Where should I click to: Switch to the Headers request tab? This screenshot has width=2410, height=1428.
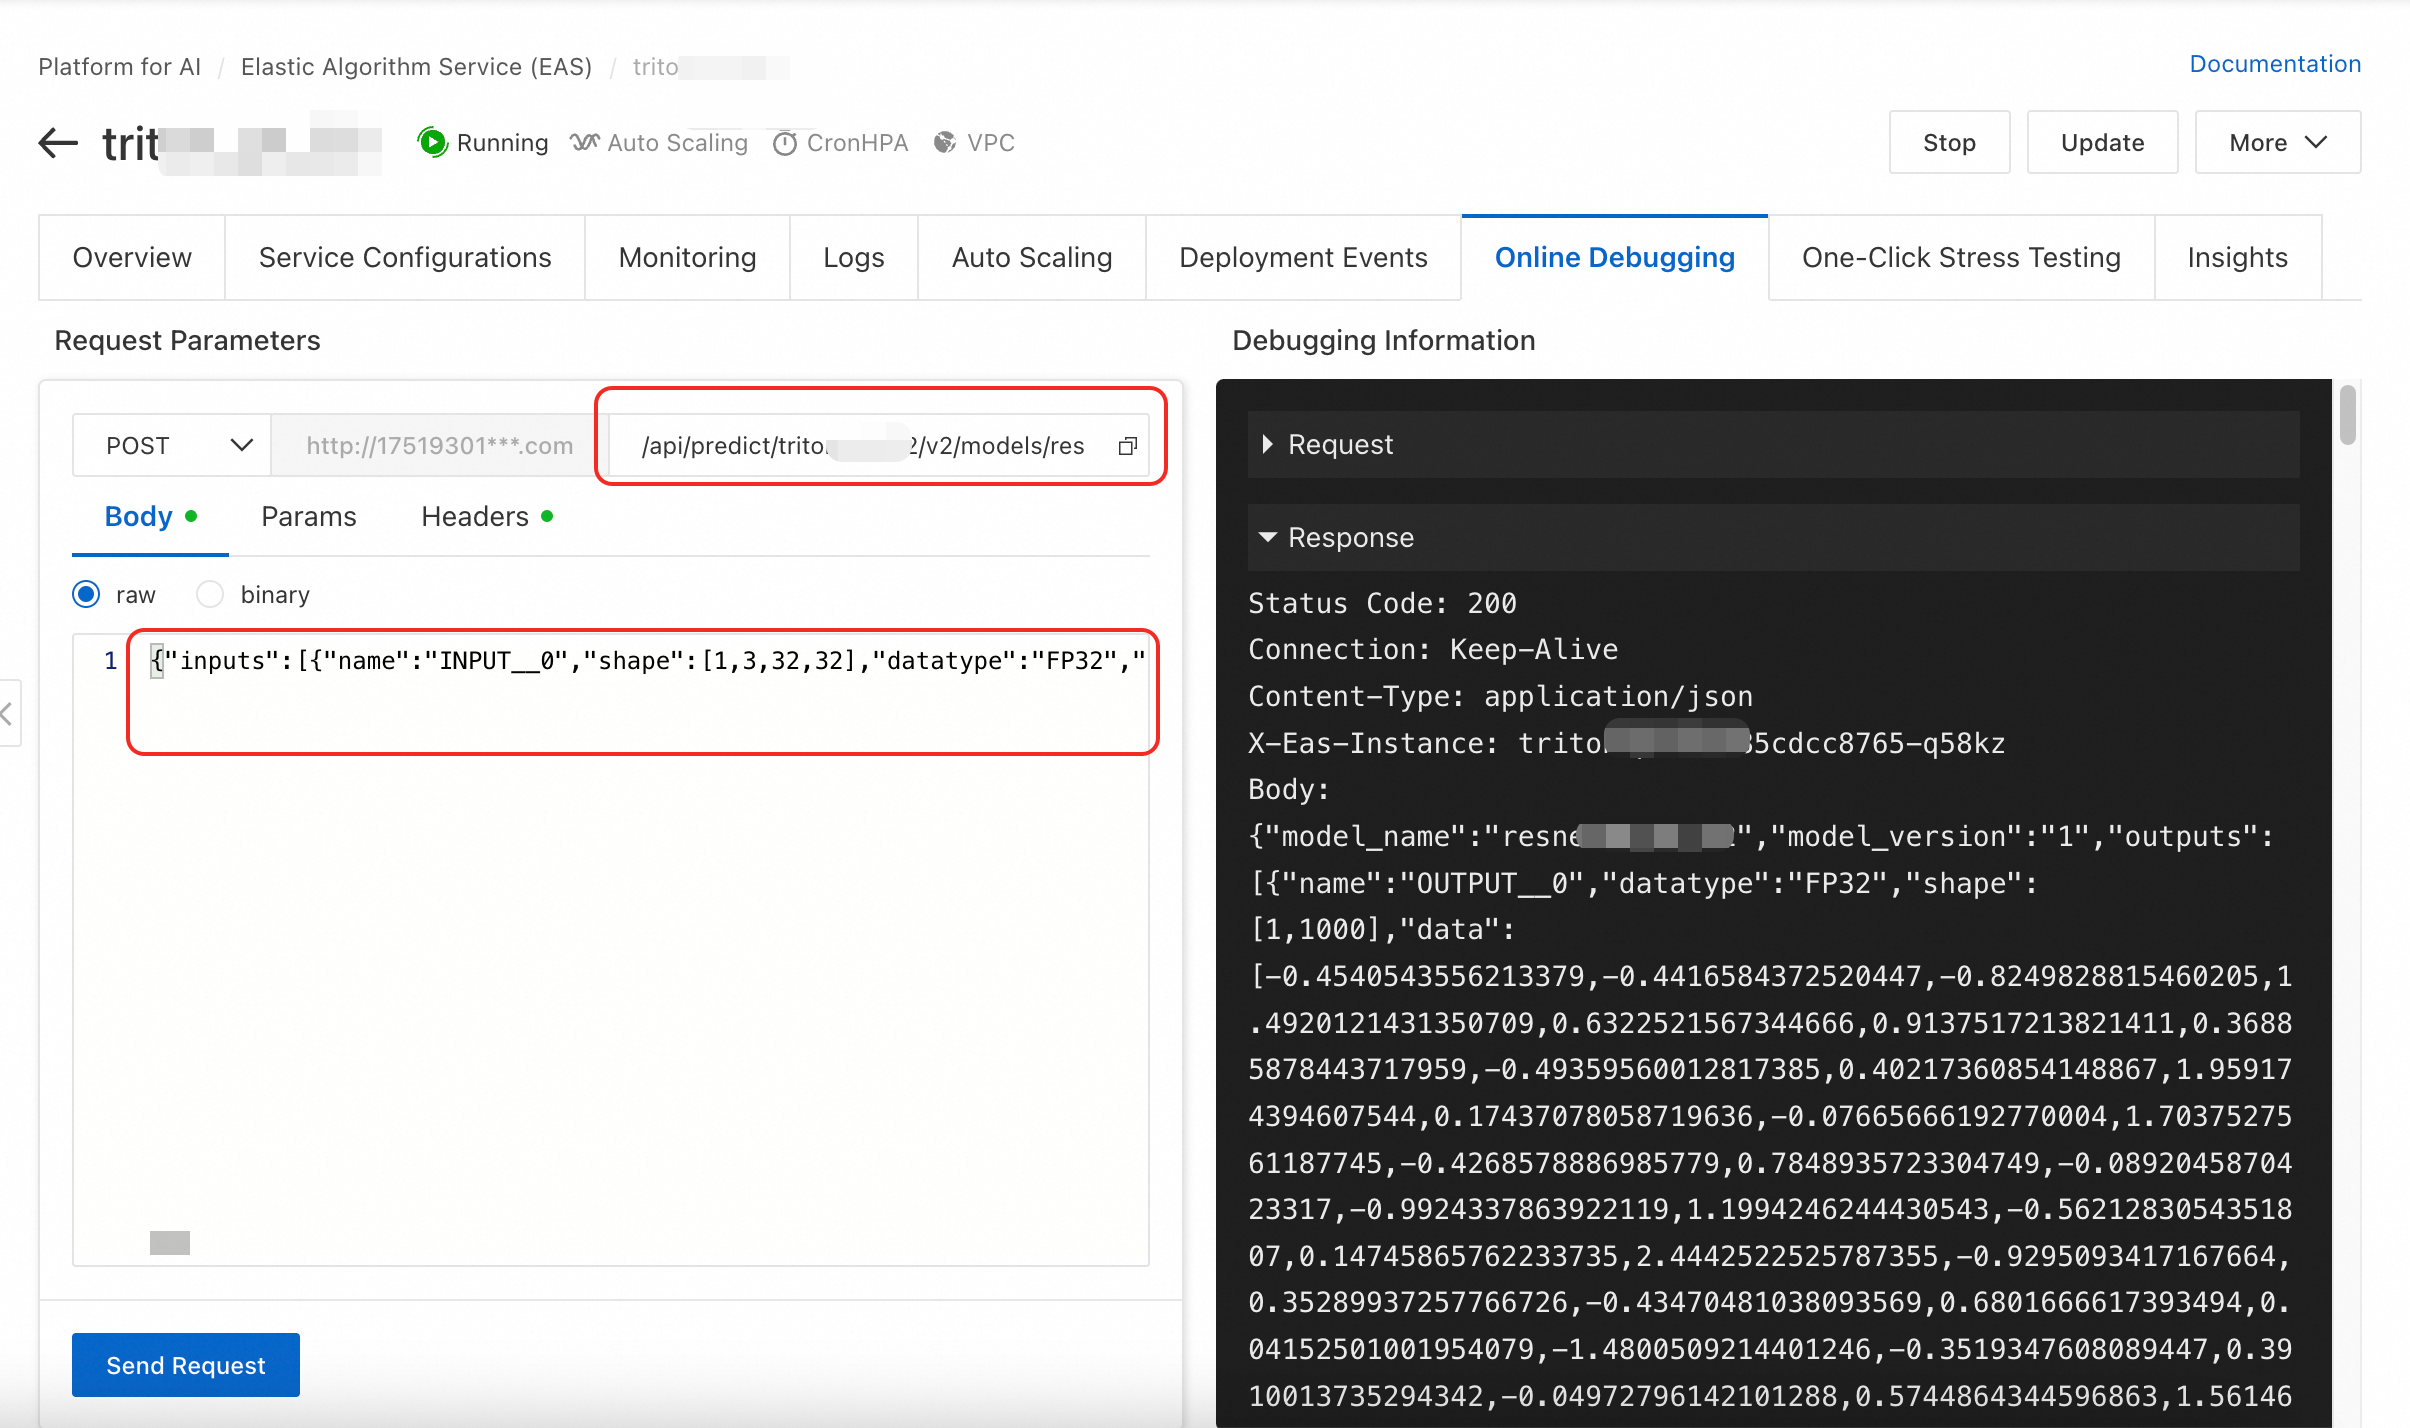click(x=475, y=517)
